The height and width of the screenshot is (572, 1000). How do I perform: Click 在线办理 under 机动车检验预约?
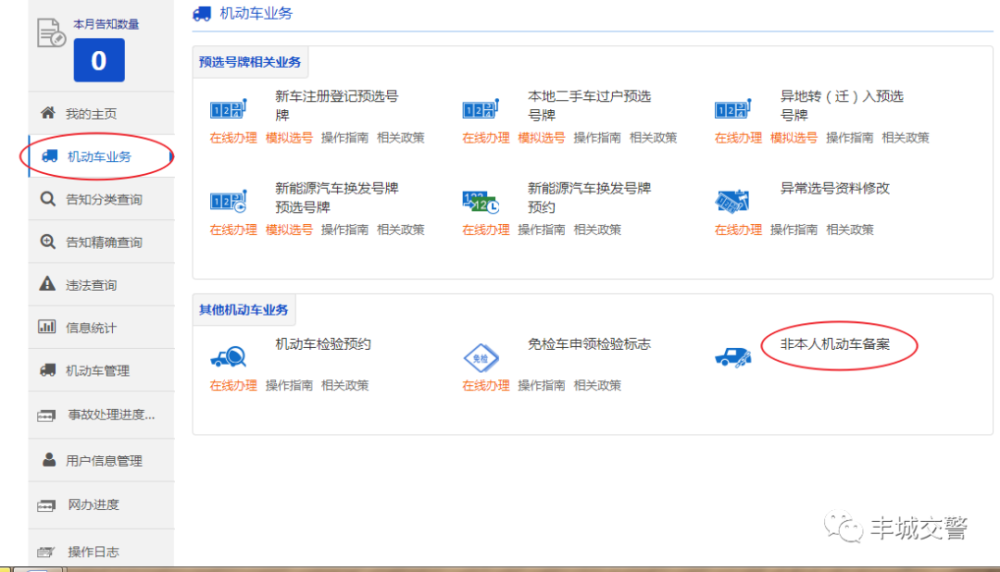(233, 385)
